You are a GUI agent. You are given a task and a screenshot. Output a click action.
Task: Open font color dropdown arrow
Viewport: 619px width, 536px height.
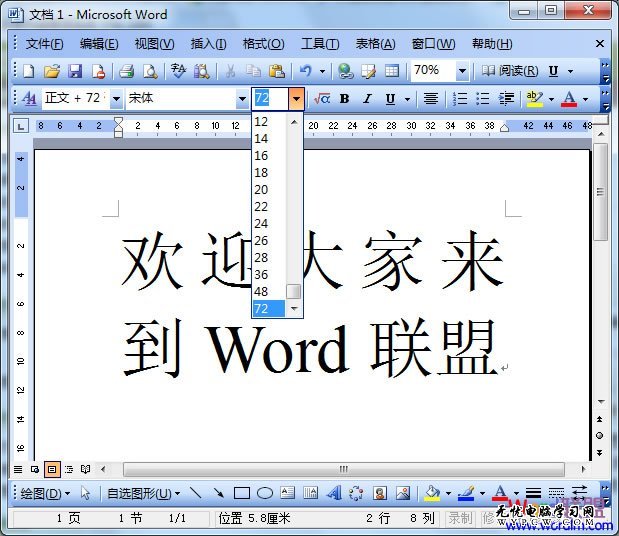586,99
